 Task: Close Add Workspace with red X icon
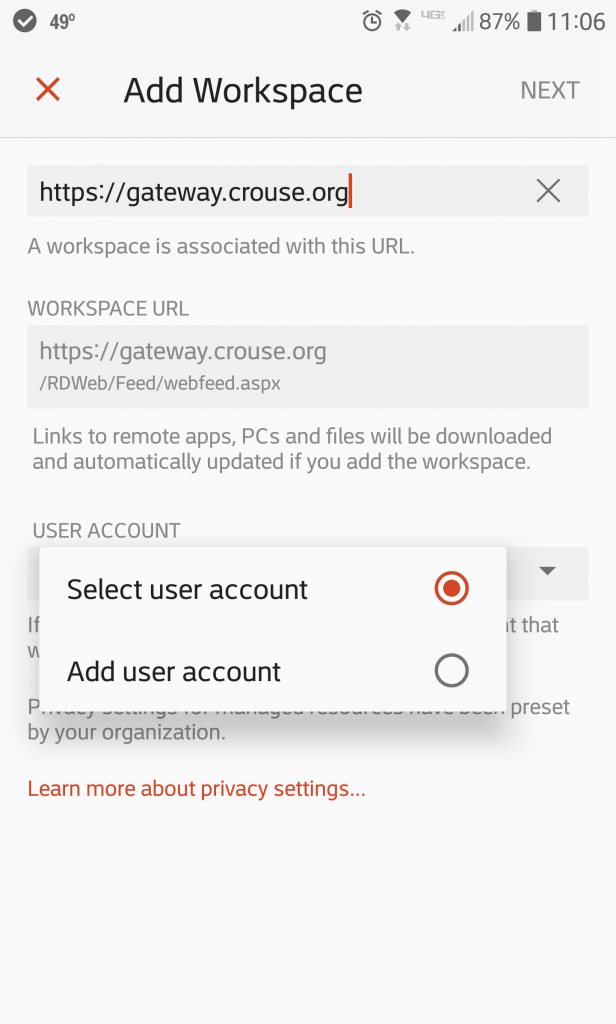(x=48, y=89)
